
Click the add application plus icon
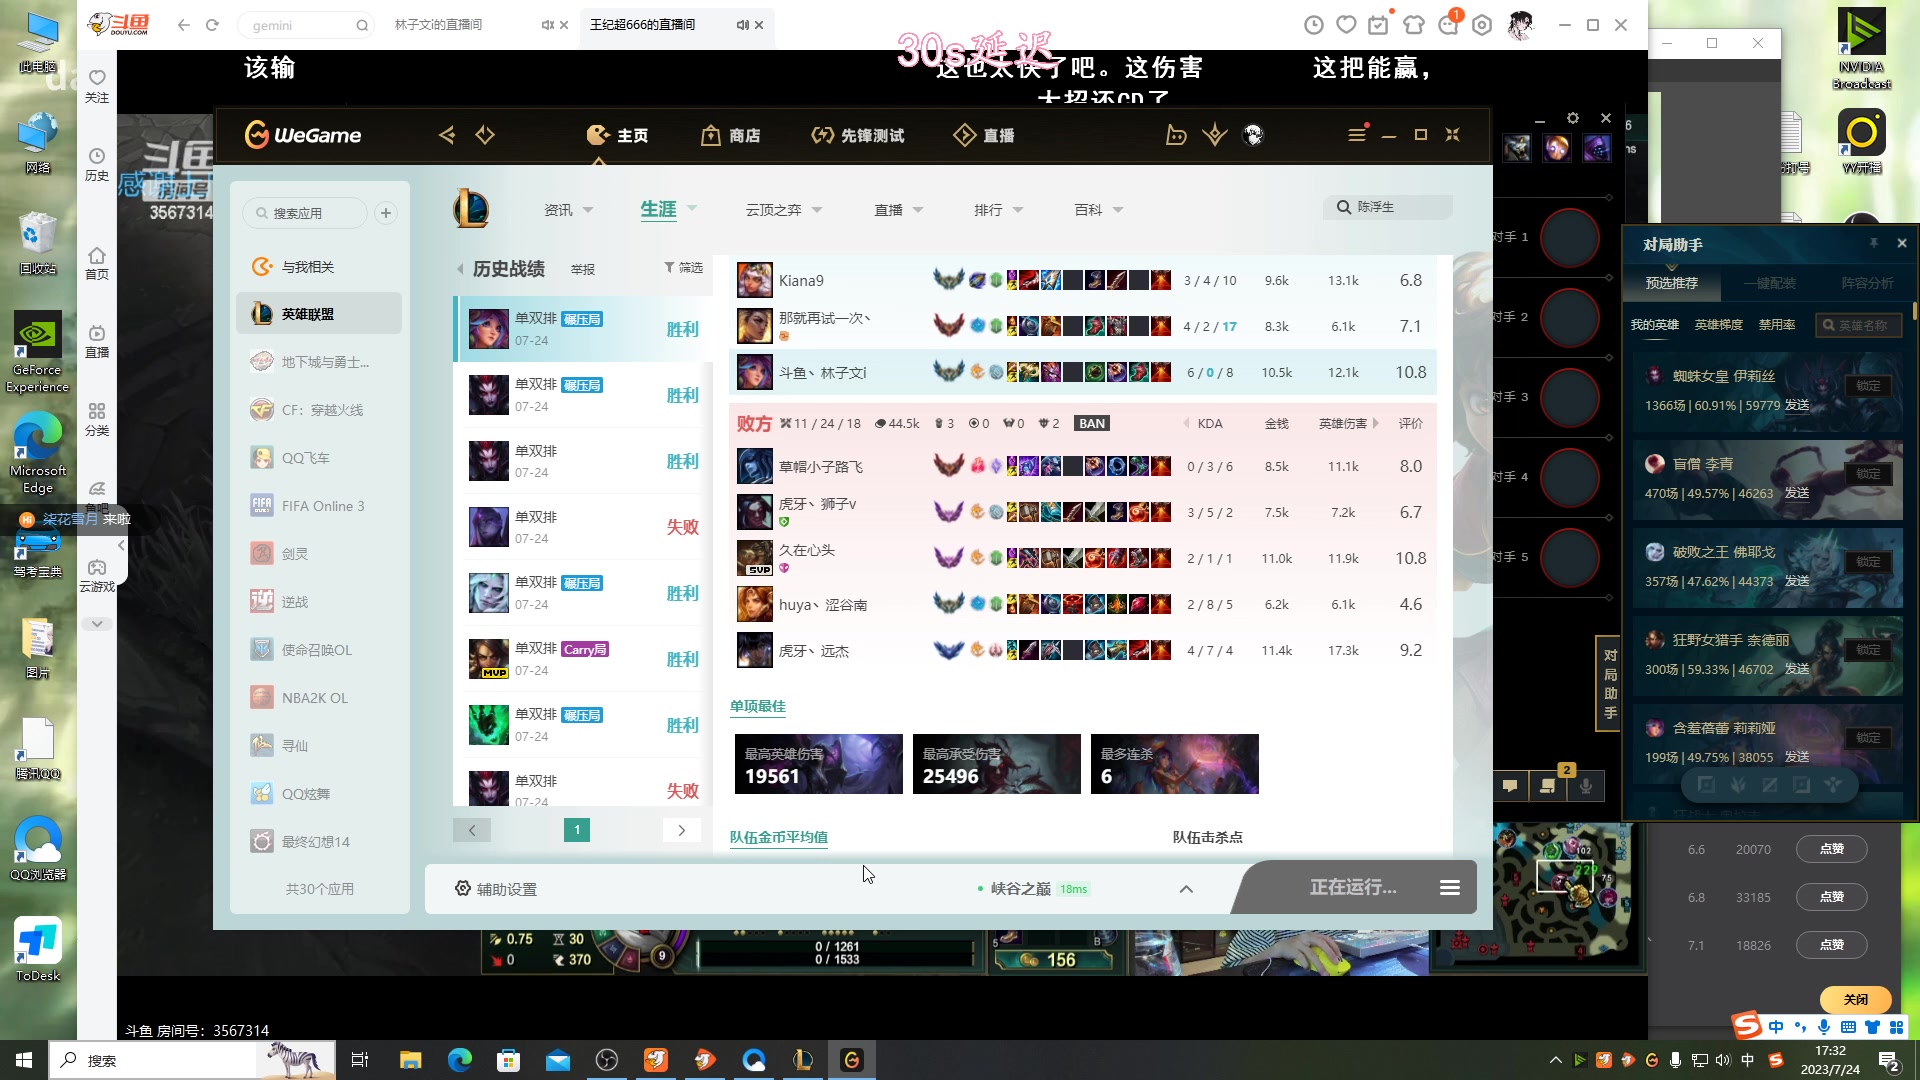coord(386,213)
